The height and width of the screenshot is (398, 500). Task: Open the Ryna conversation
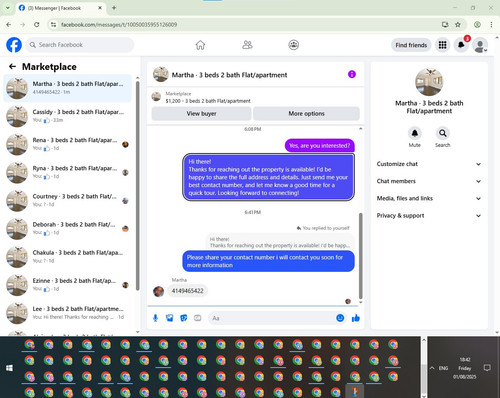click(68, 172)
